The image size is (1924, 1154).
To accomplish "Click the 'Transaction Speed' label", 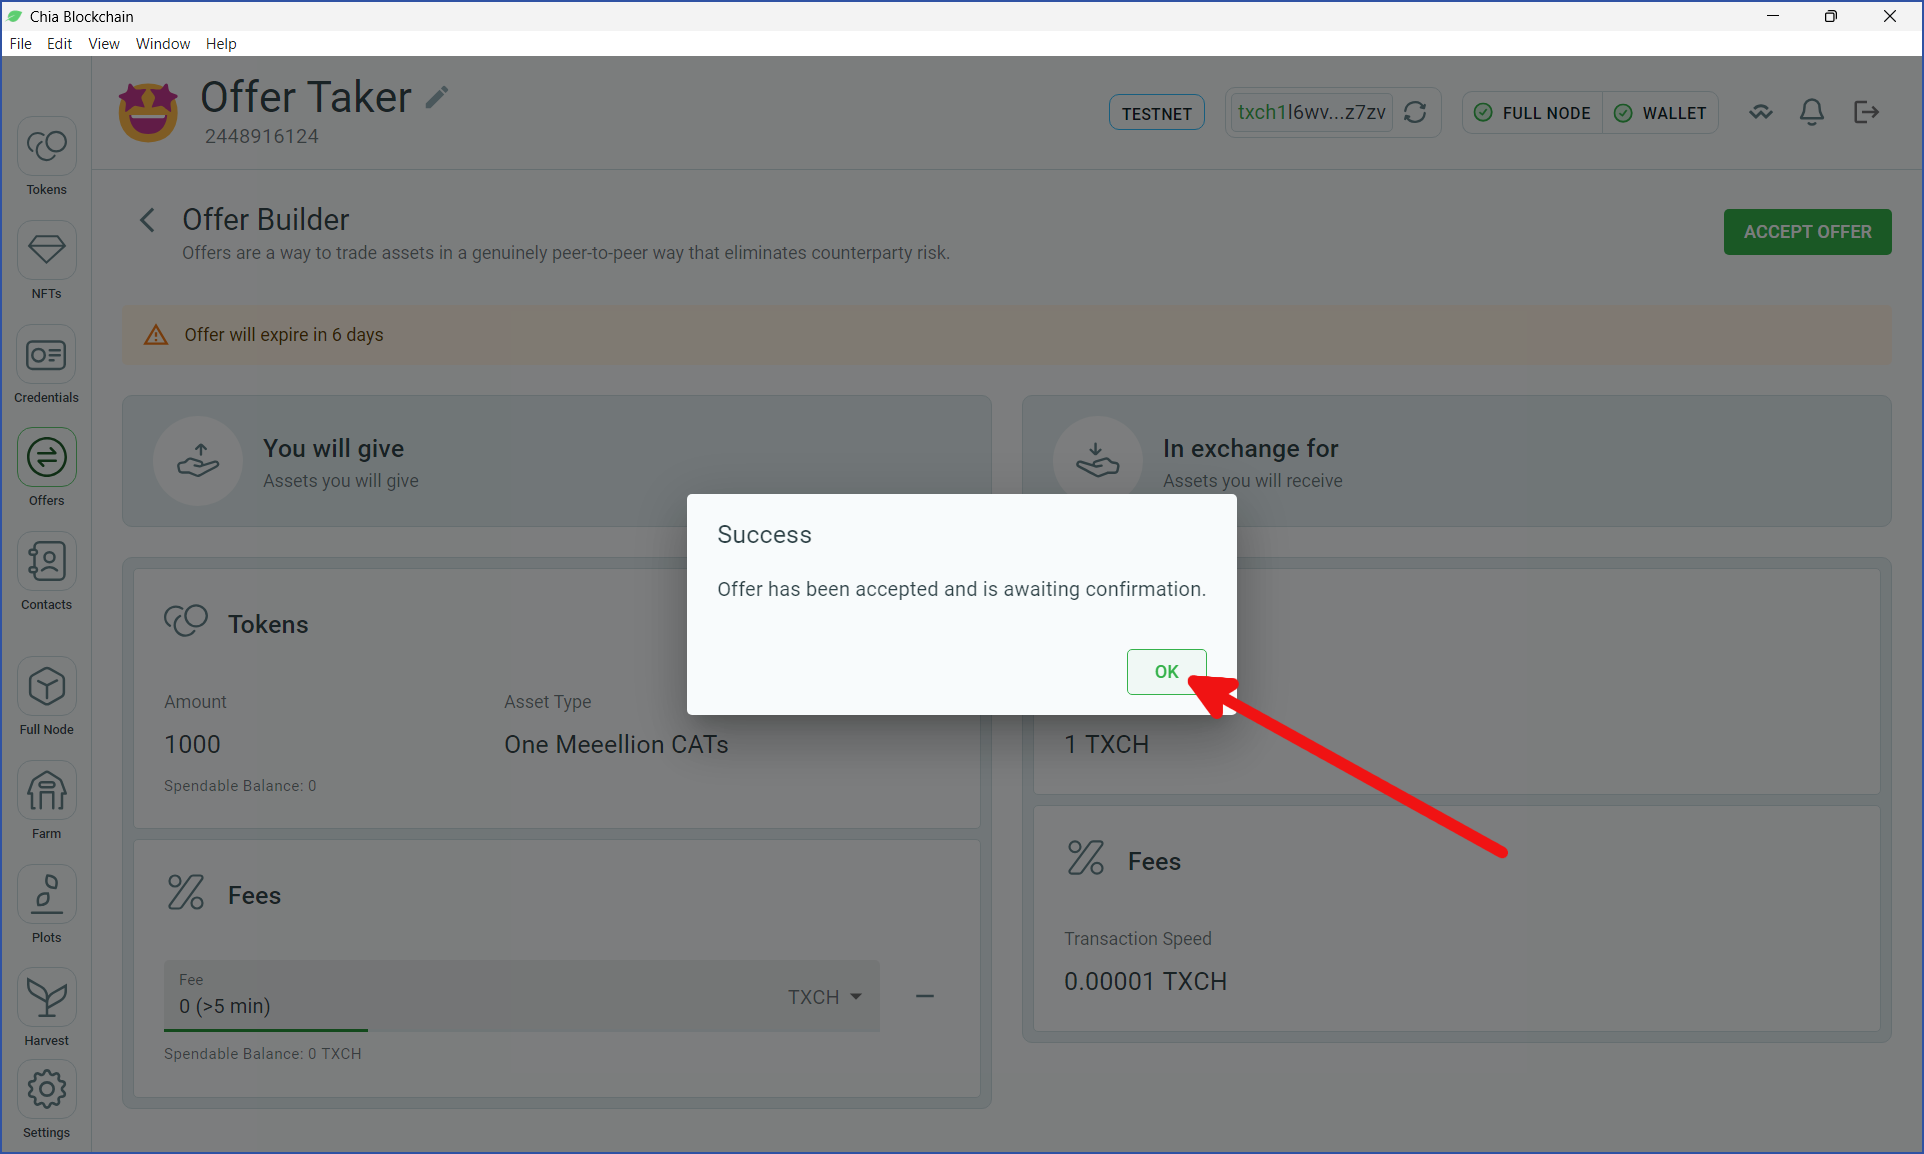I will (x=1137, y=939).
